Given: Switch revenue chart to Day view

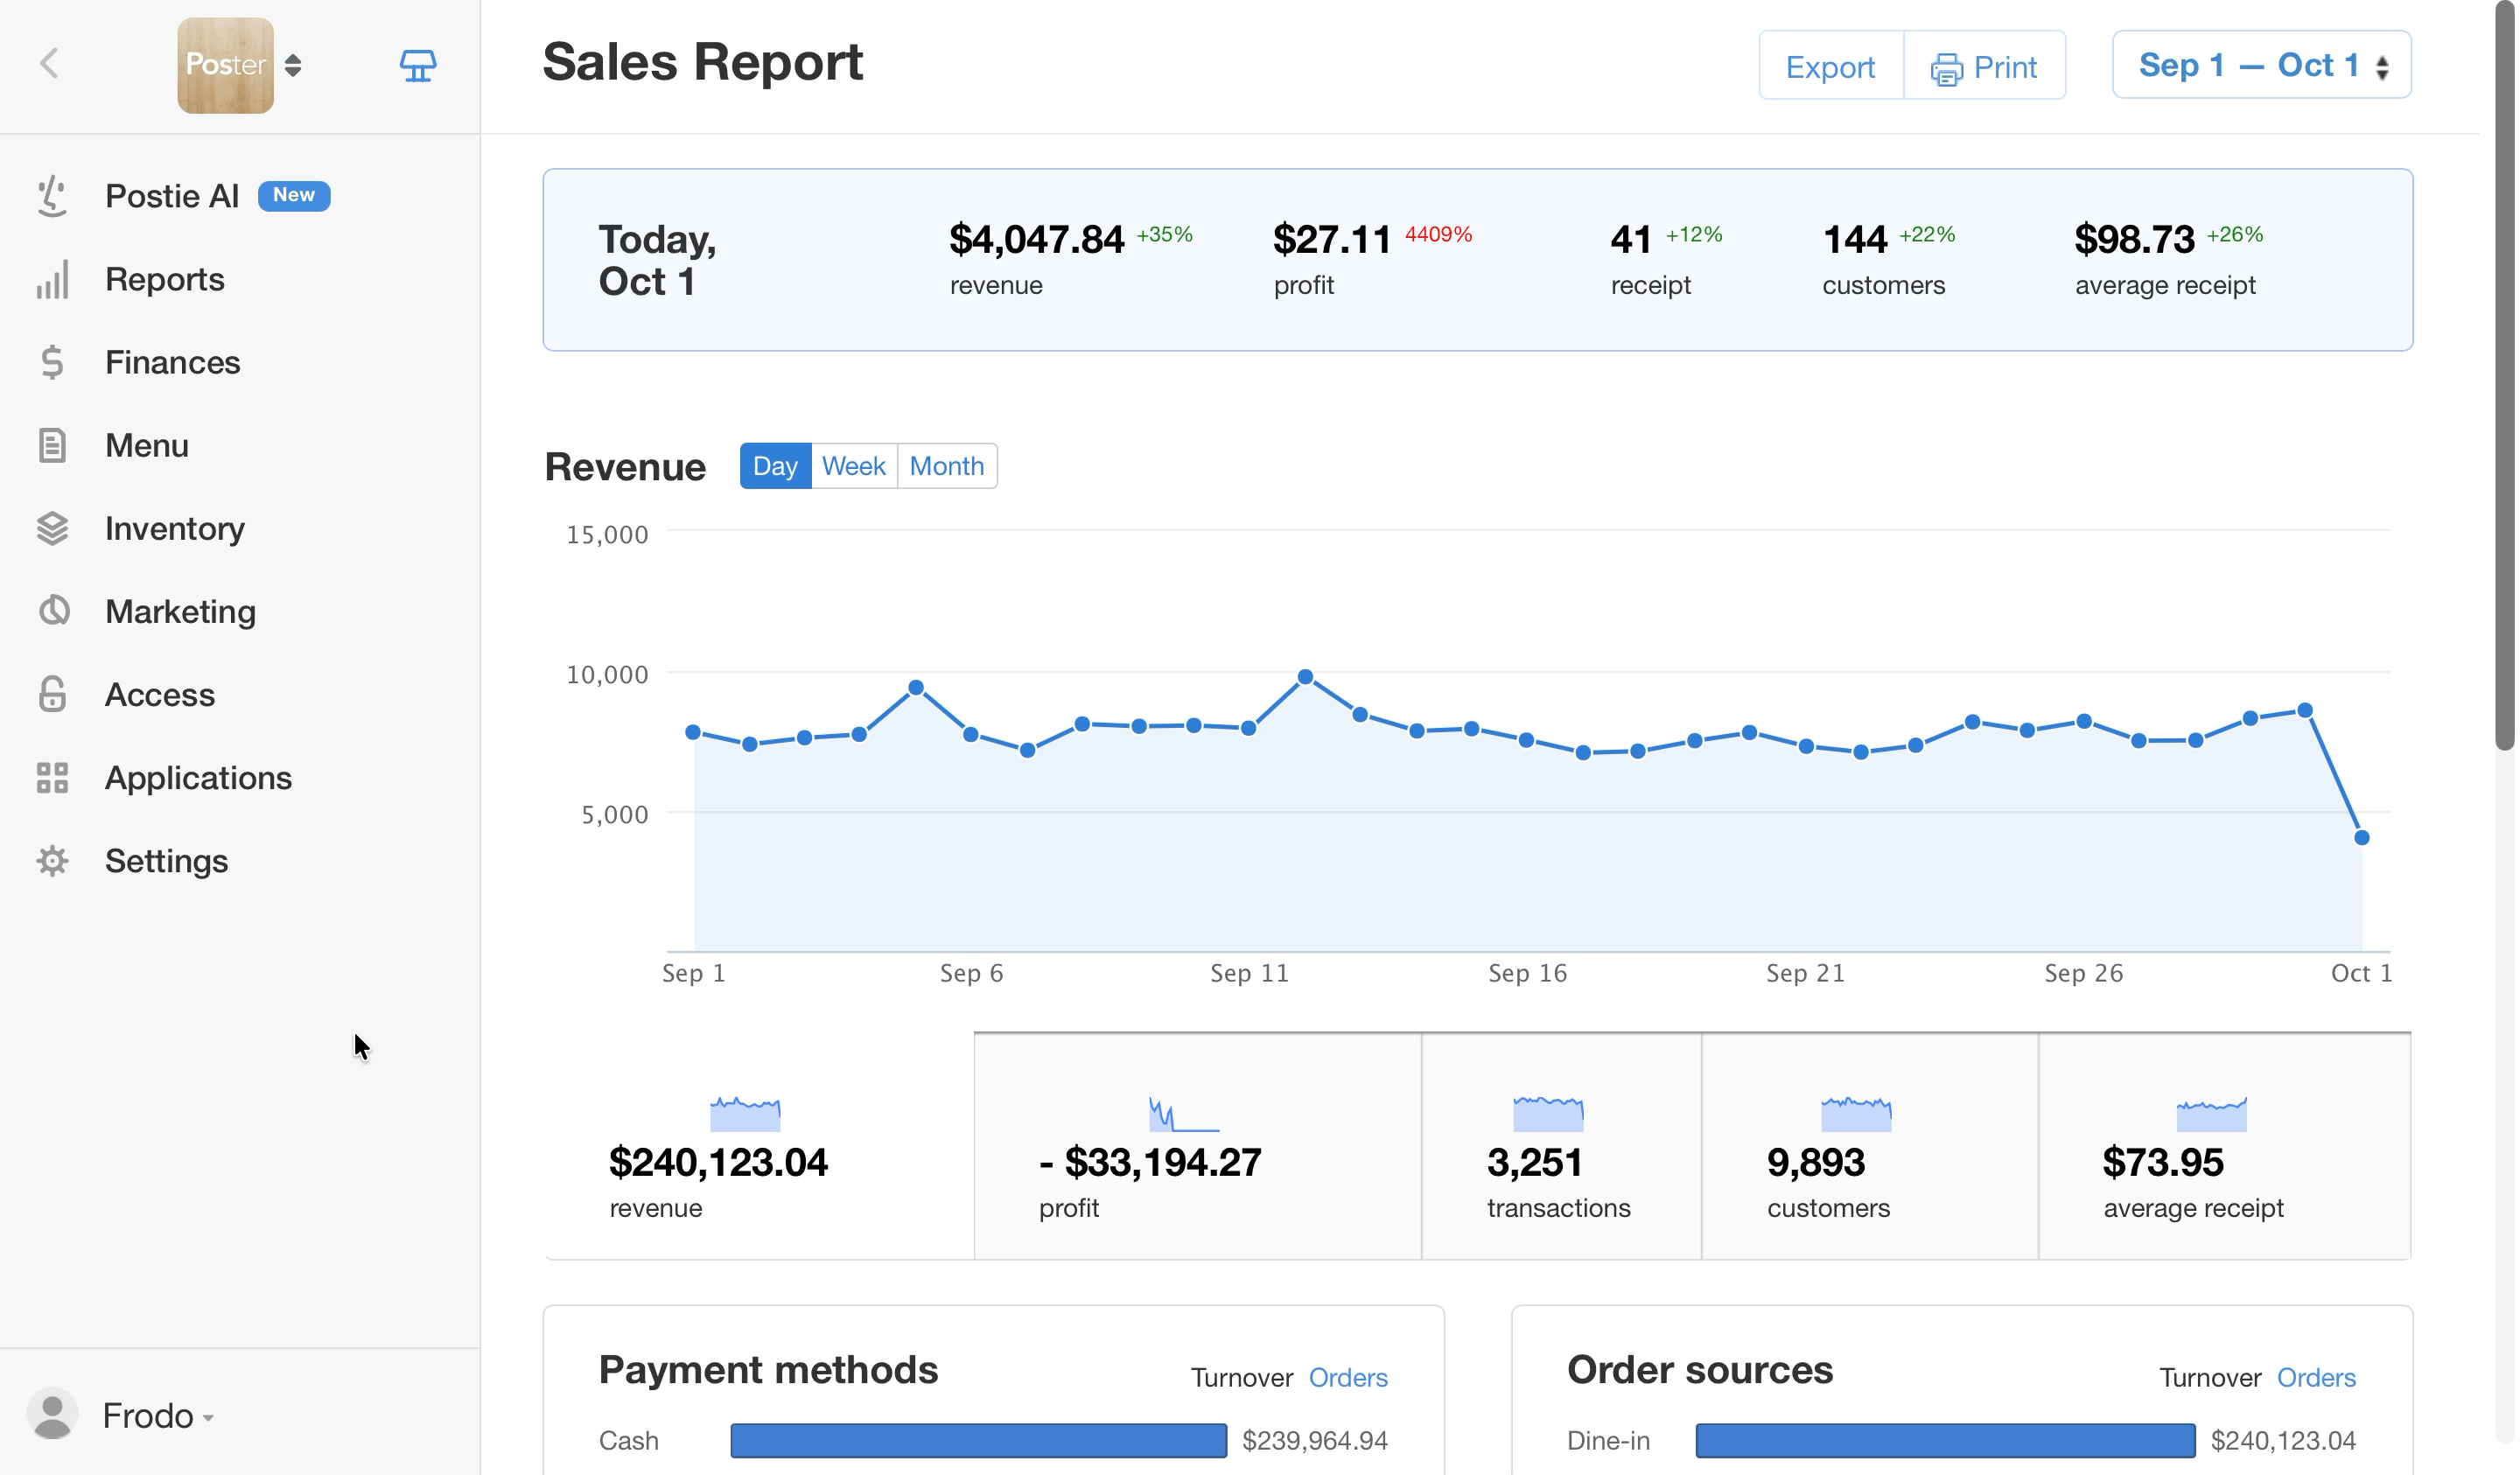Looking at the screenshot, I should click(x=775, y=466).
